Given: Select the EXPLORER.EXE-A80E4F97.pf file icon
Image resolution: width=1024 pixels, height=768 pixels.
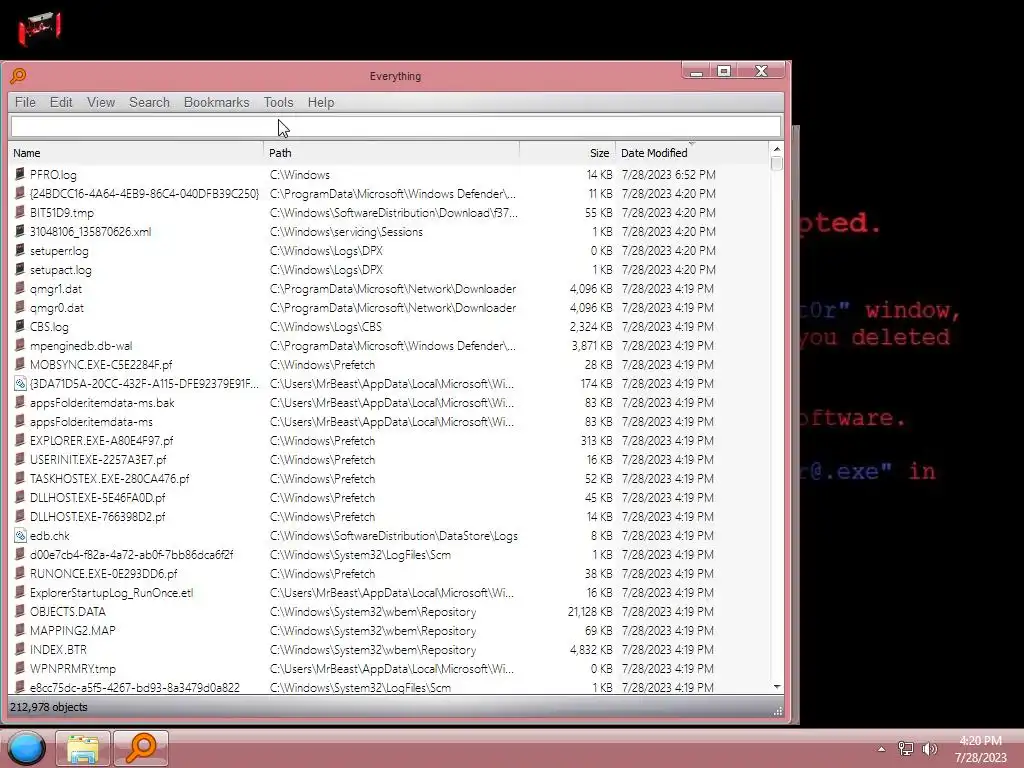Looking at the screenshot, I should pos(20,440).
